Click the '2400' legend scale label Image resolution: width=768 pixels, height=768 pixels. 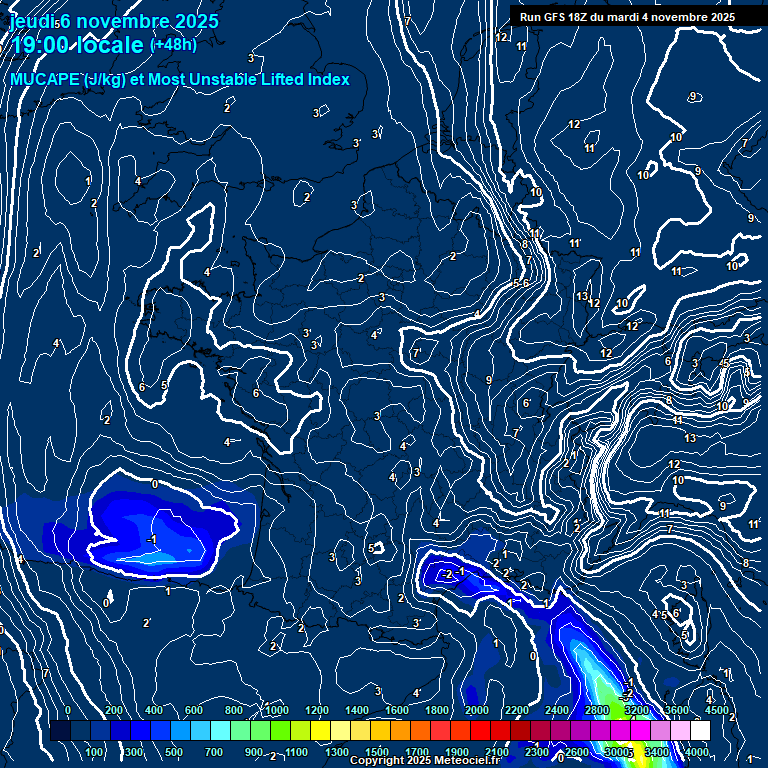(557, 710)
